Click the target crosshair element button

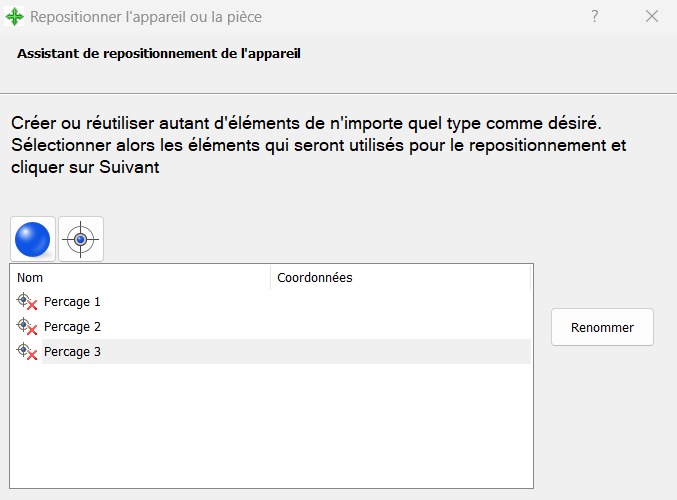tap(81, 239)
